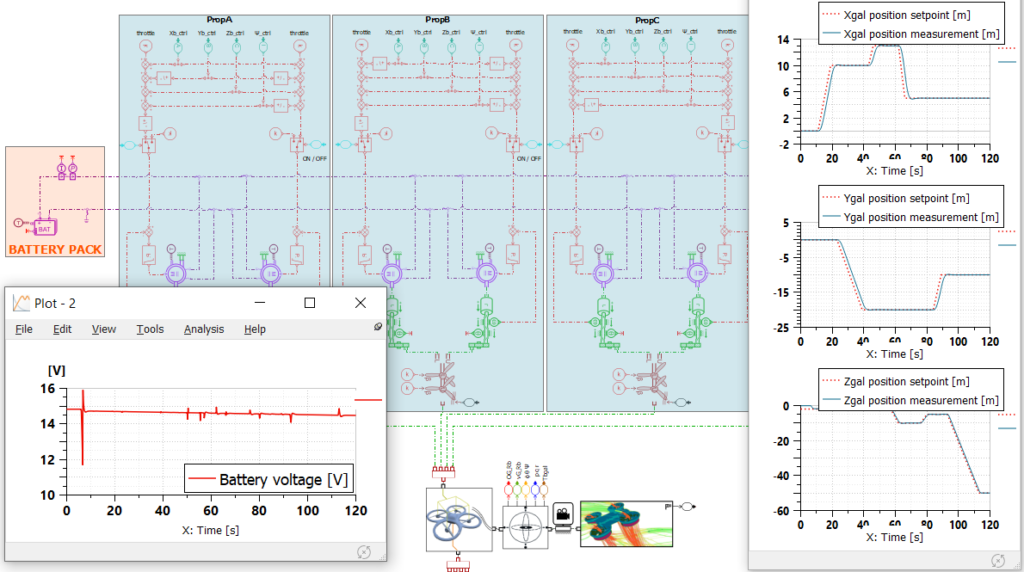Select the red four-port mux above drone
The width and height of the screenshot is (1024, 572).
(x=443, y=471)
